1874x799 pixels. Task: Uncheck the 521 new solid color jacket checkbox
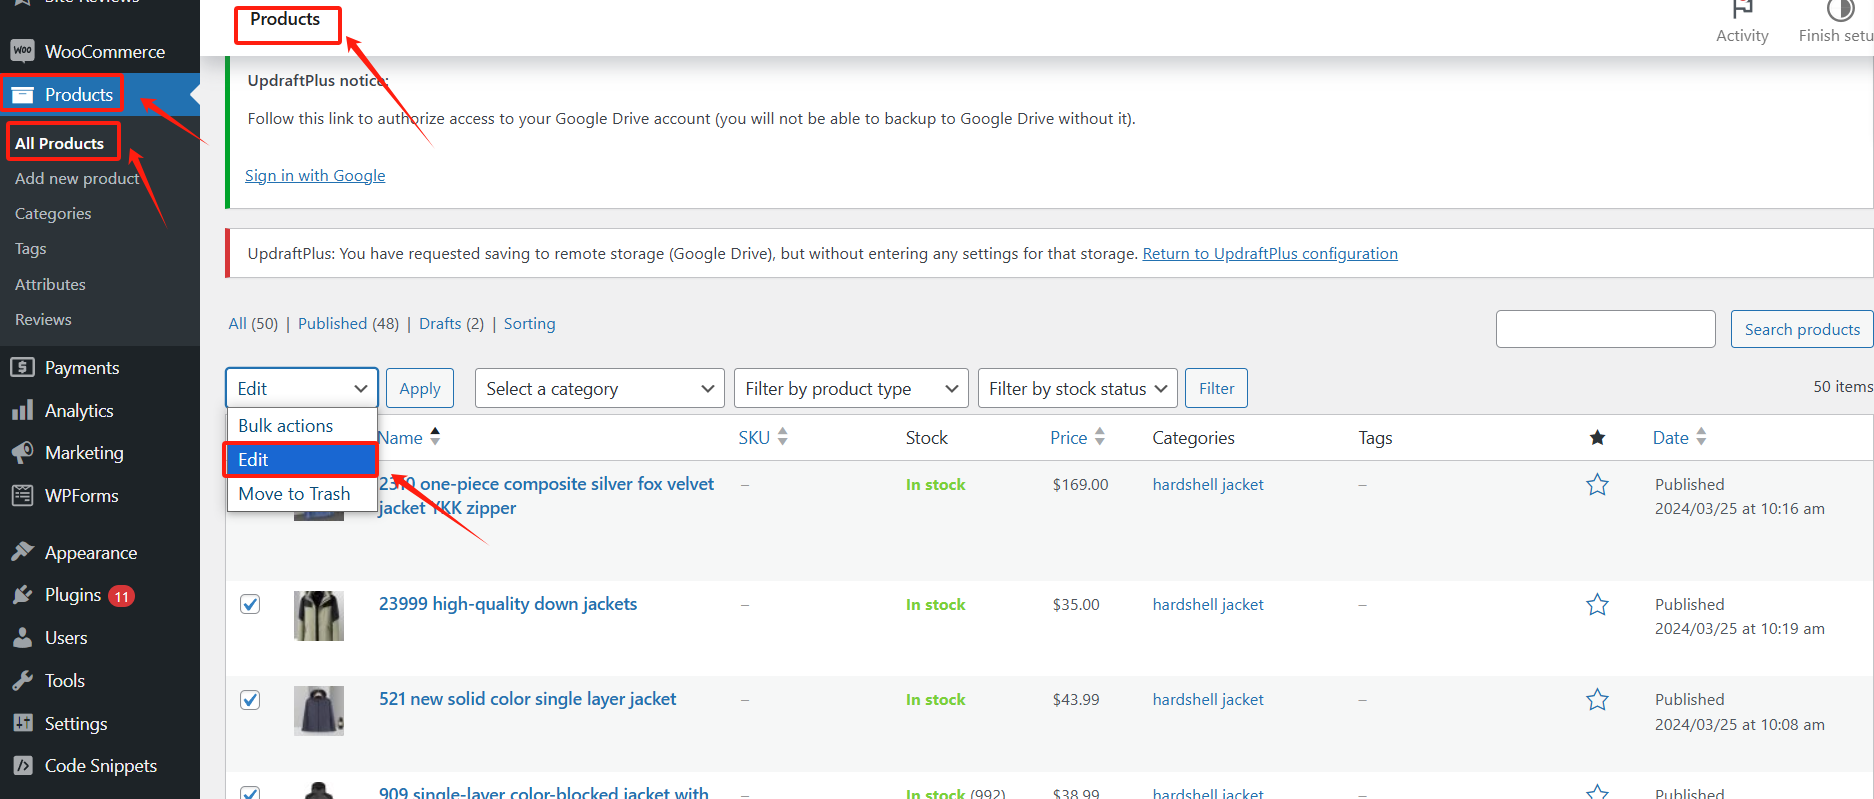pyautogui.click(x=250, y=699)
